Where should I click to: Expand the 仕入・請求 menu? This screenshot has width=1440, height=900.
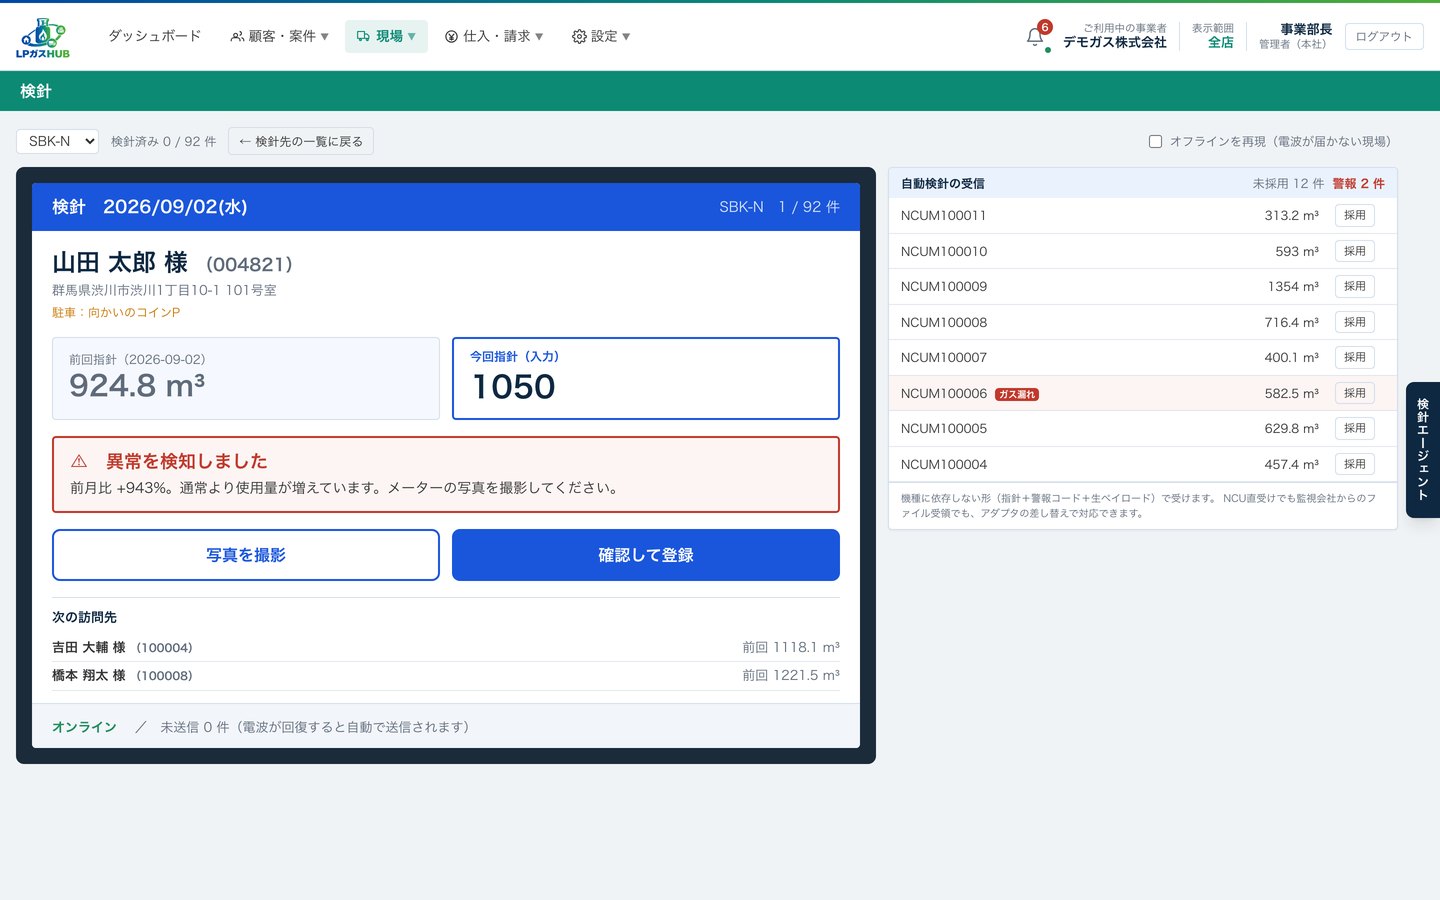tap(494, 36)
